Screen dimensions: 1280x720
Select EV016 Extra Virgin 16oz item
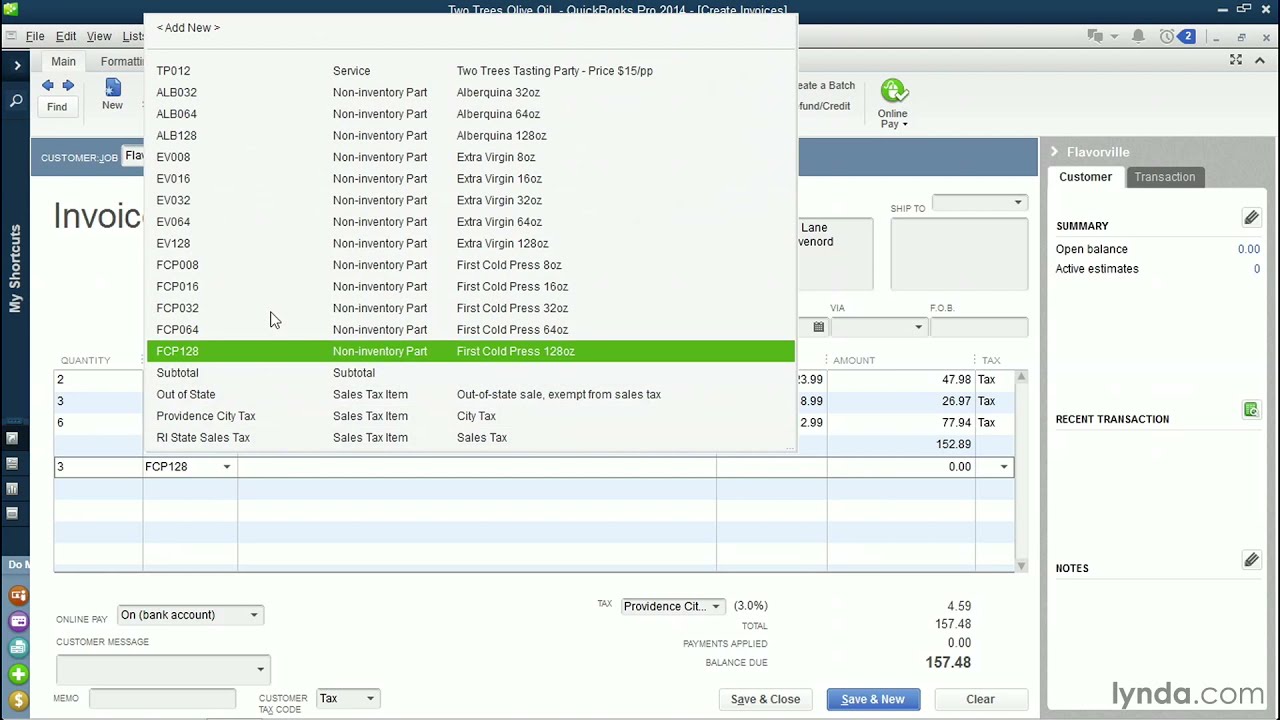(x=471, y=179)
